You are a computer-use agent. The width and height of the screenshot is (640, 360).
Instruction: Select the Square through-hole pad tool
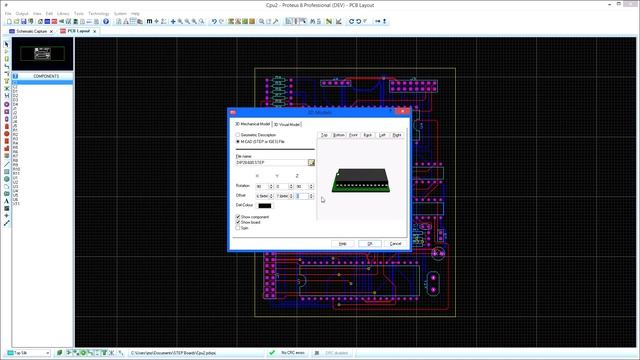[x=7, y=111]
